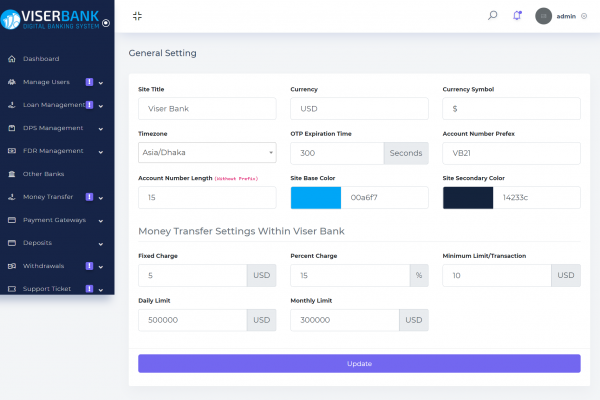This screenshot has width=600, height=400.
Task: Click the Withdrawals alert badge
Action: click(89, 266)
